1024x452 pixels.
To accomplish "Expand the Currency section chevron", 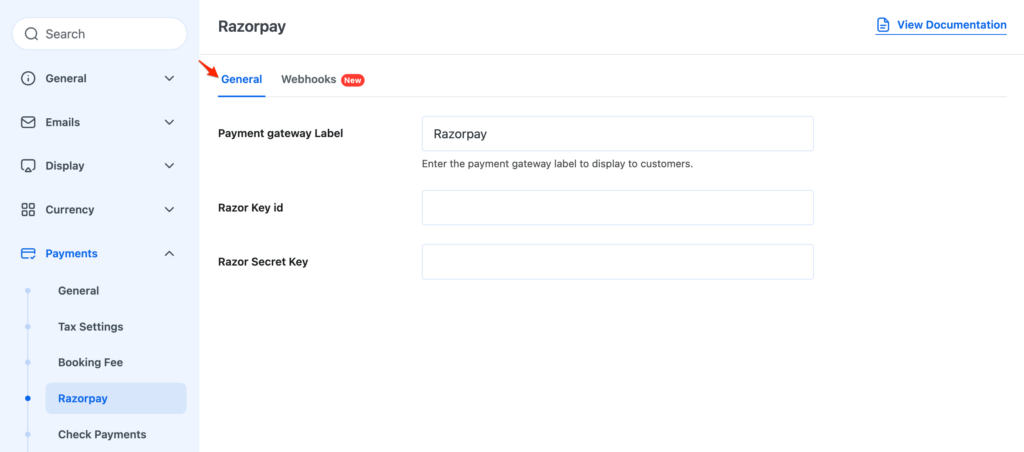I will point(169,210).
